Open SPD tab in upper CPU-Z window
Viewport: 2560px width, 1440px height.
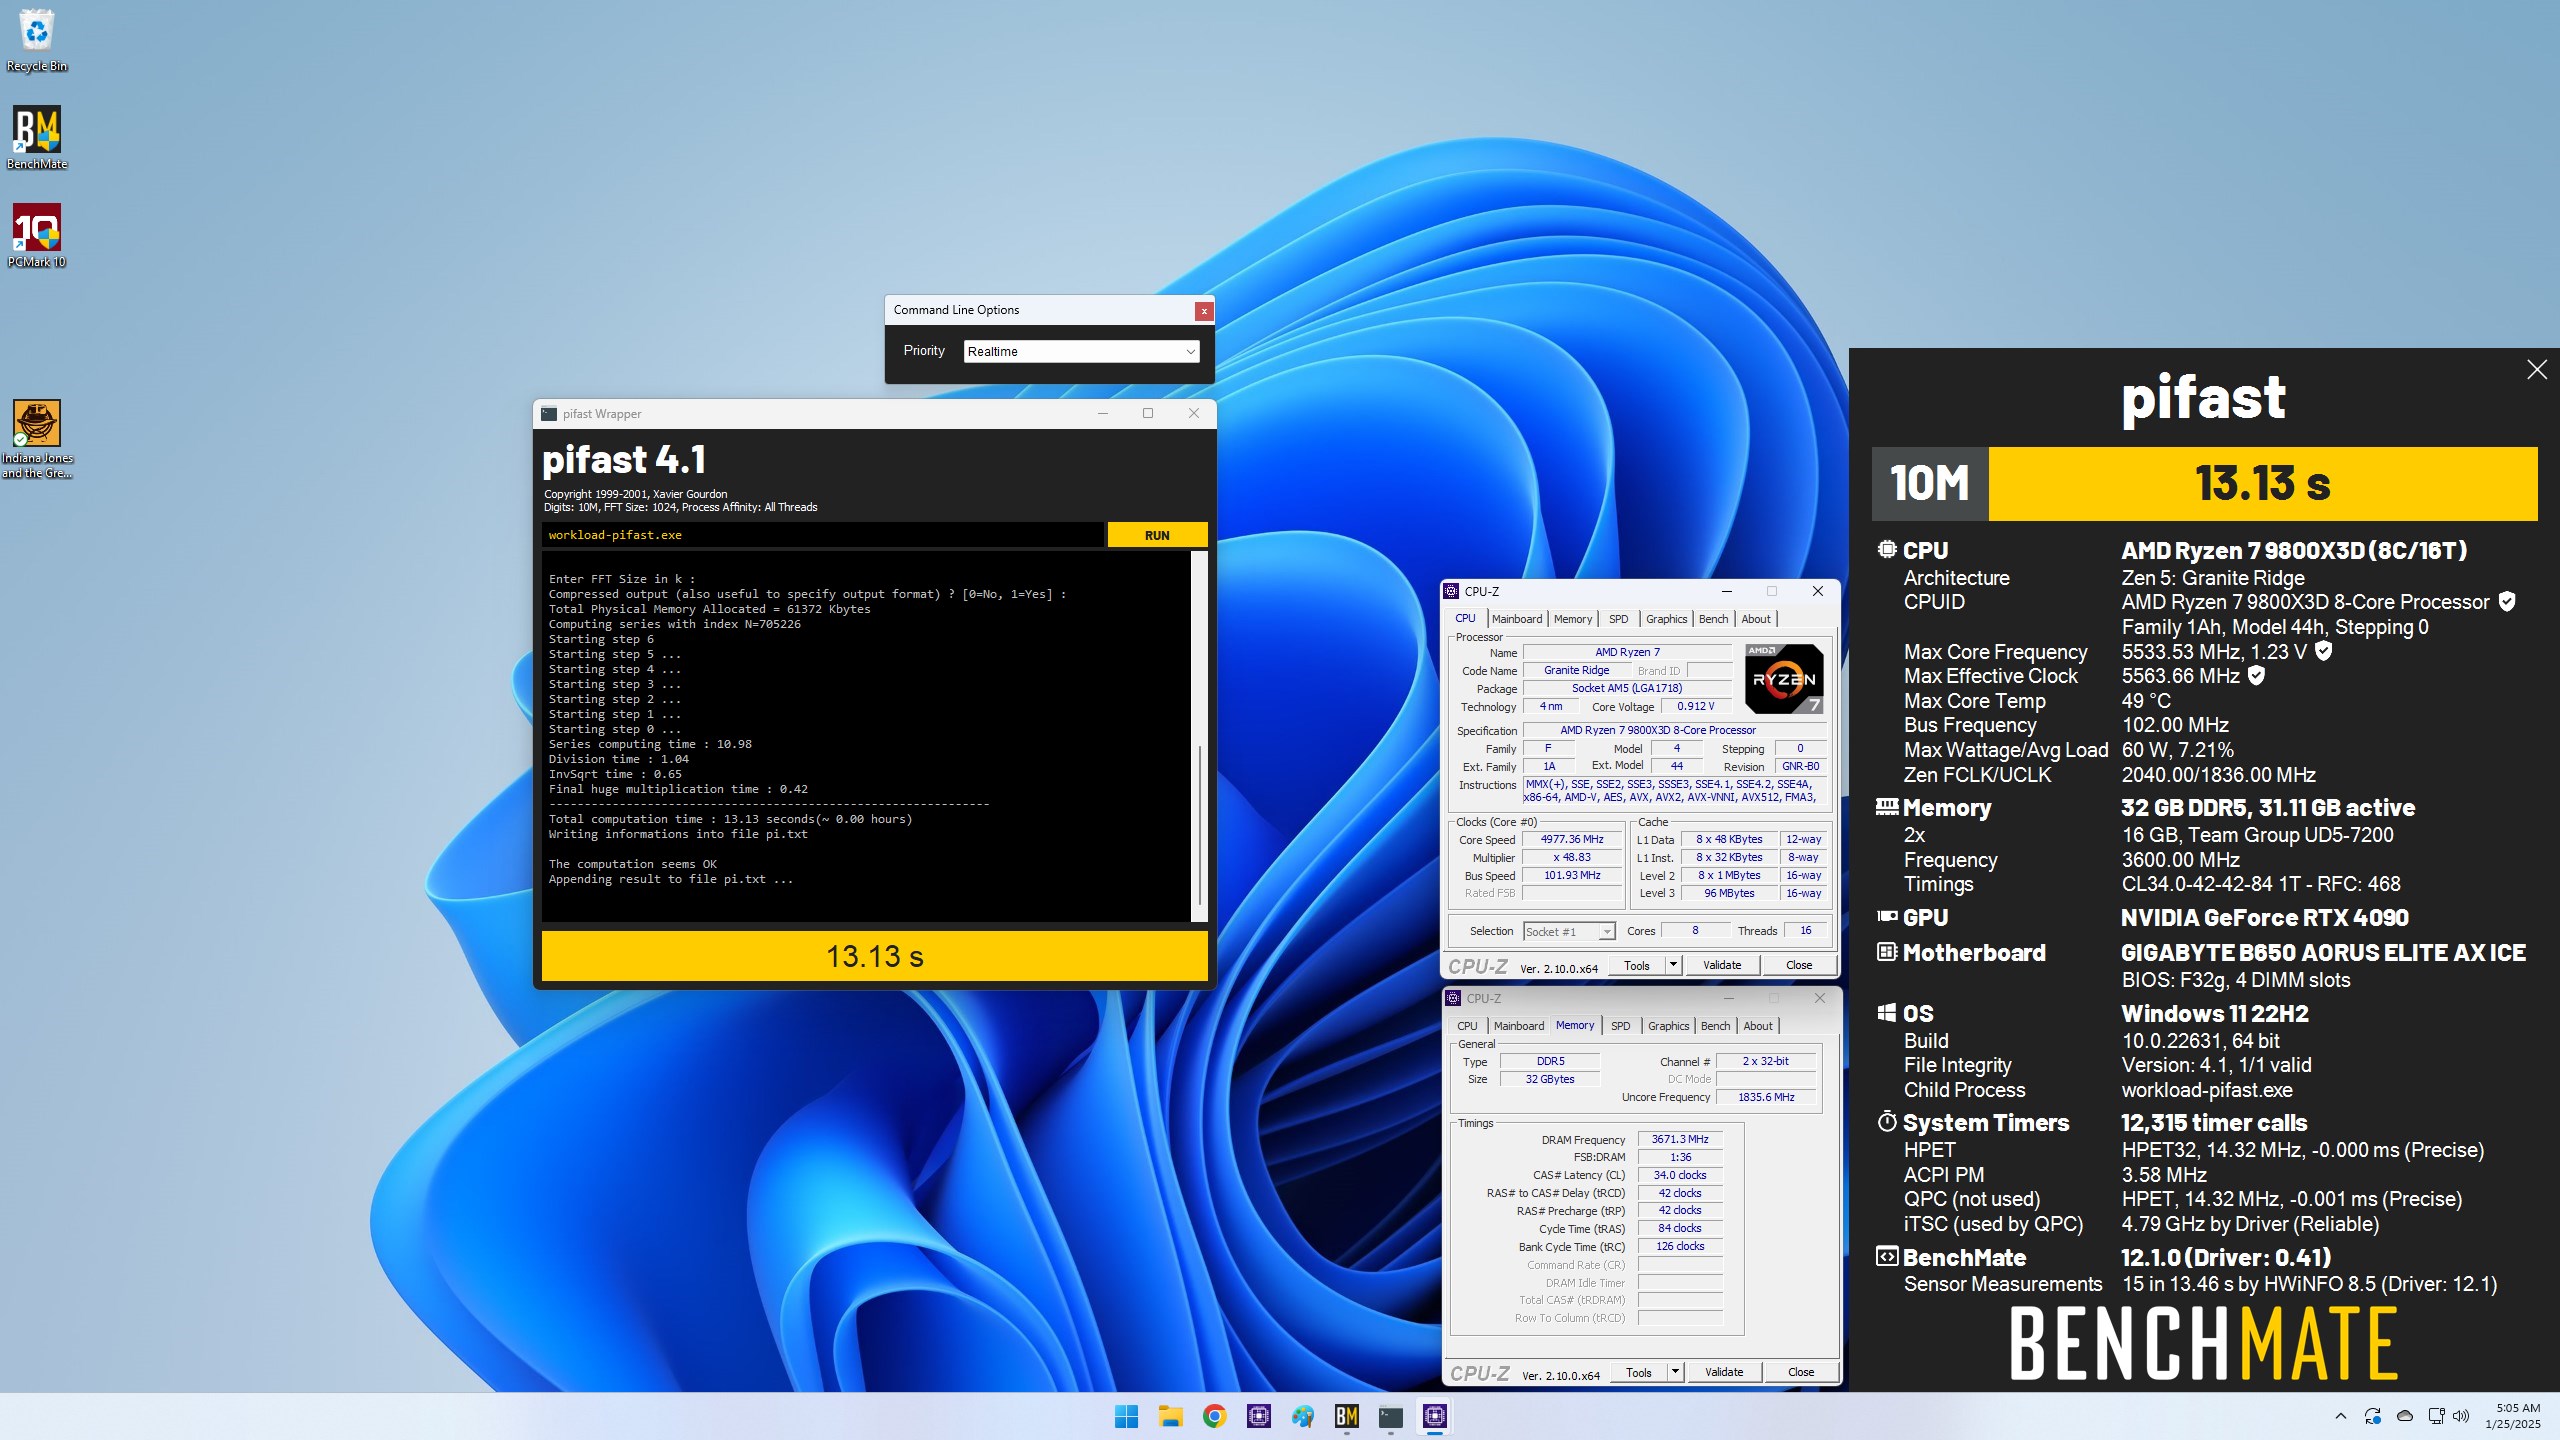[1619, 619]
